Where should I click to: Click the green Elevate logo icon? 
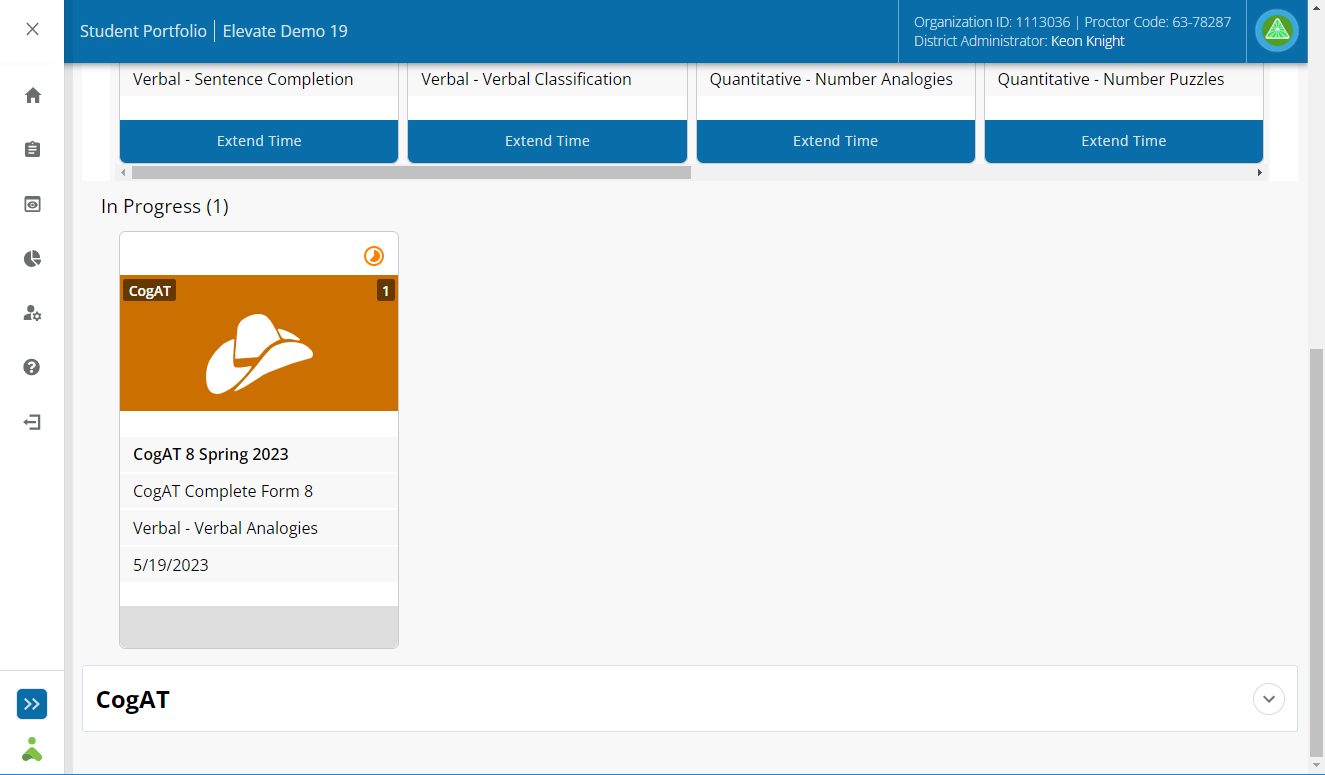32,749
